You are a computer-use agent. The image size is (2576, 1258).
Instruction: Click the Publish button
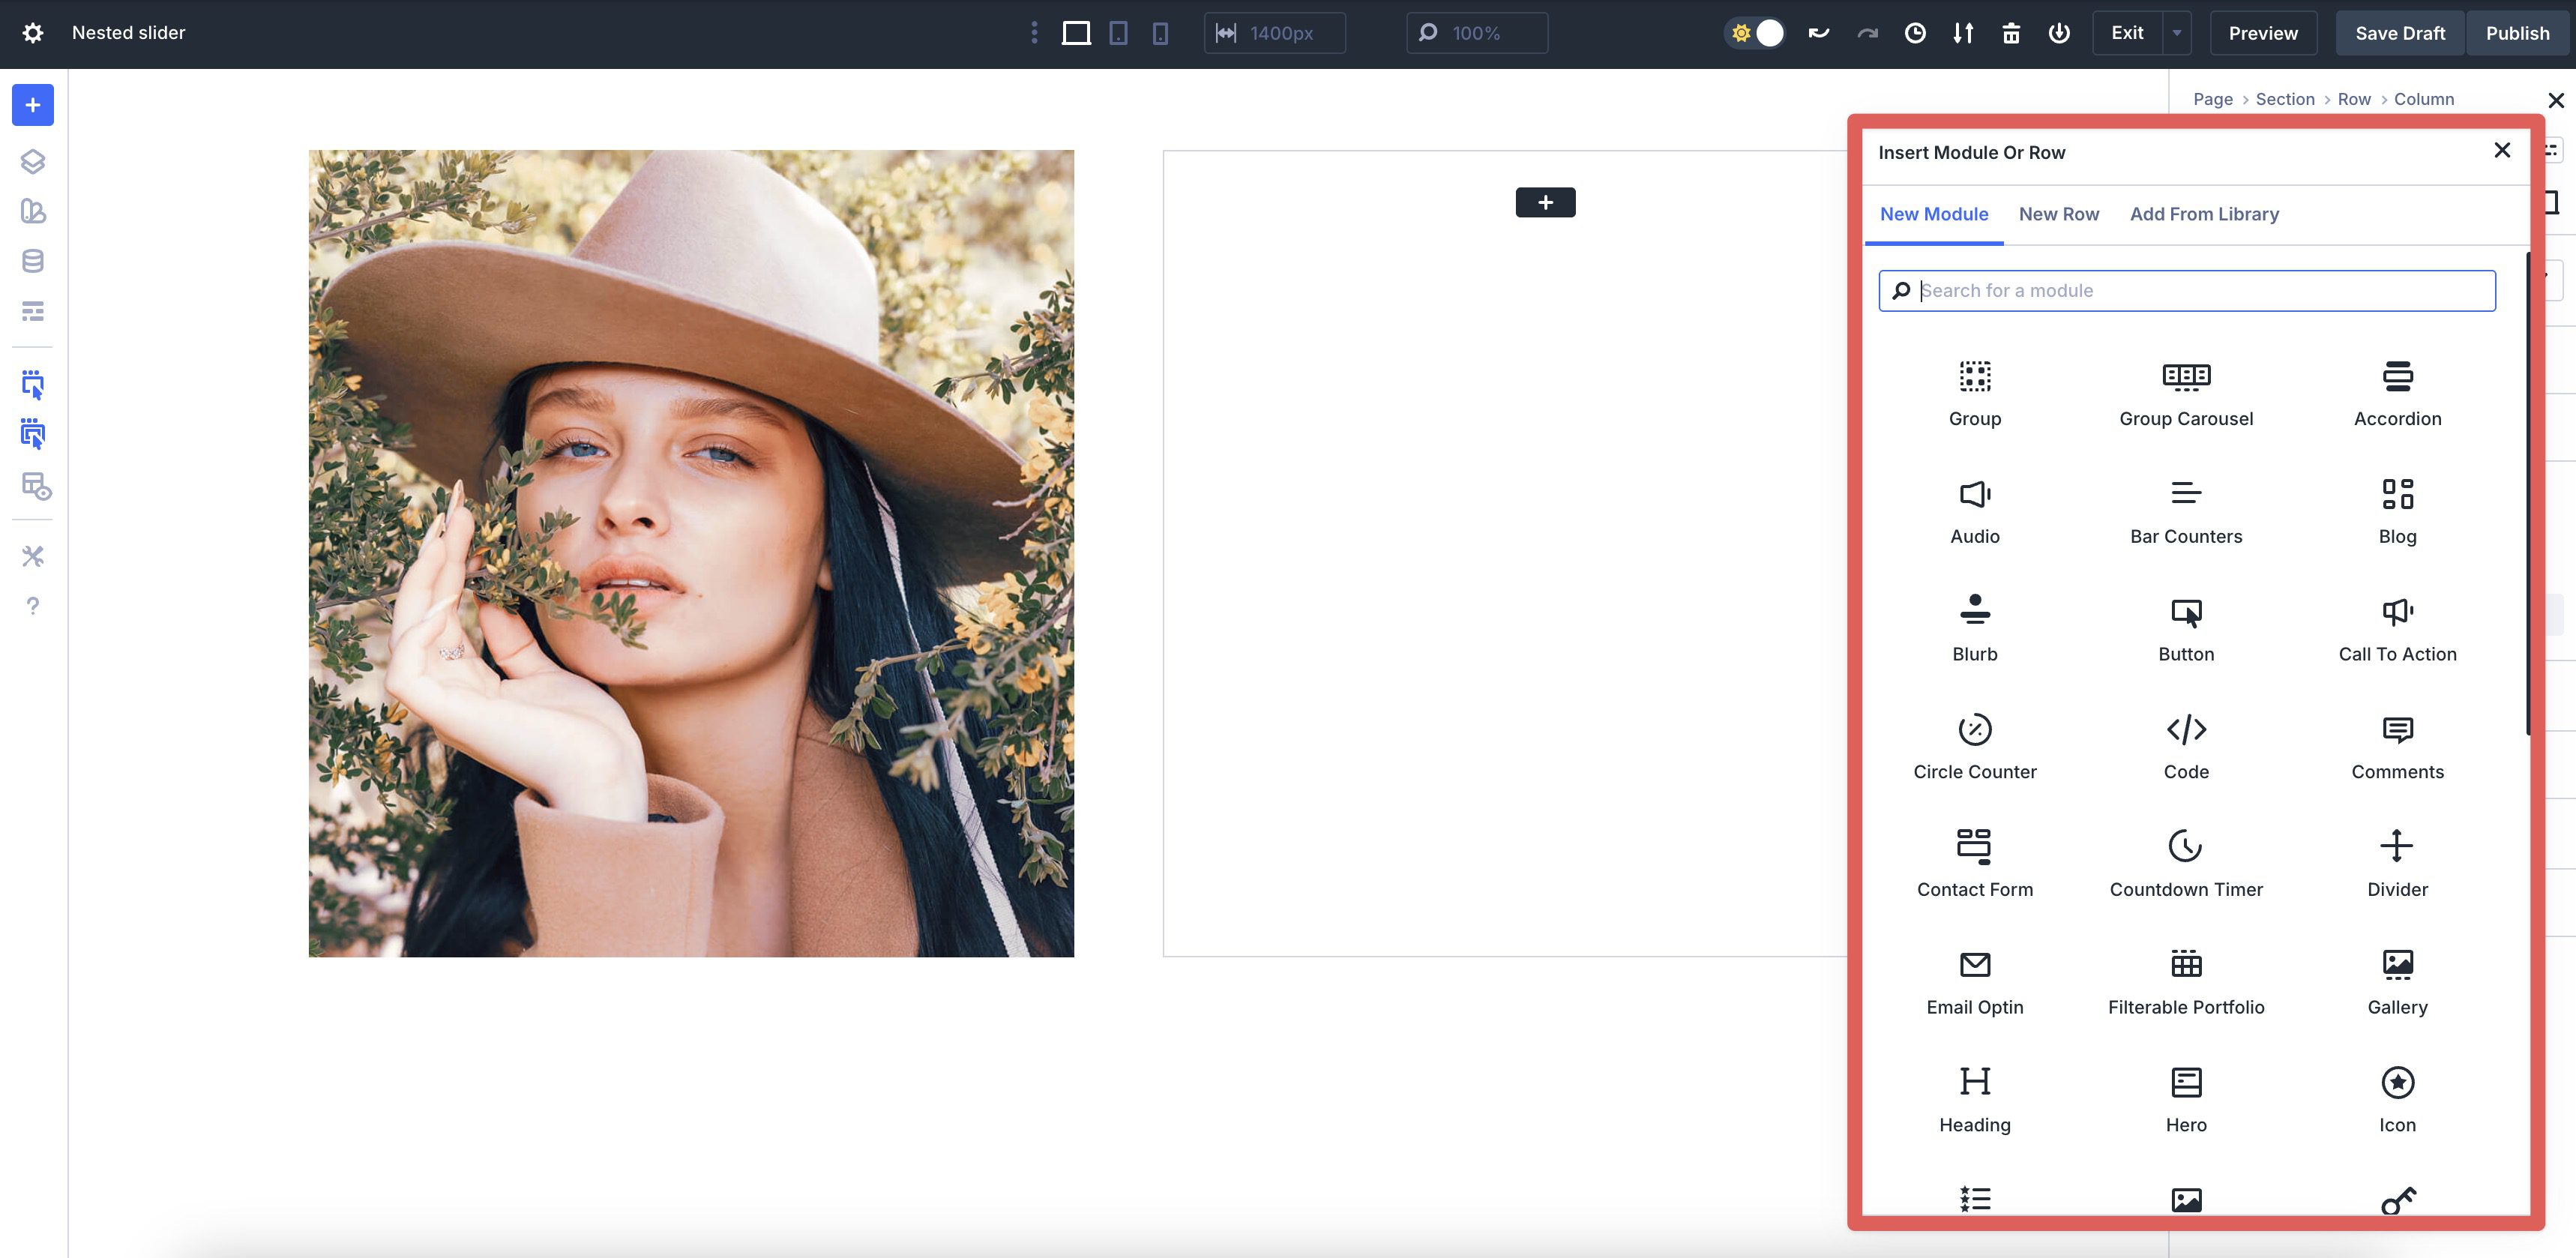2517,32
